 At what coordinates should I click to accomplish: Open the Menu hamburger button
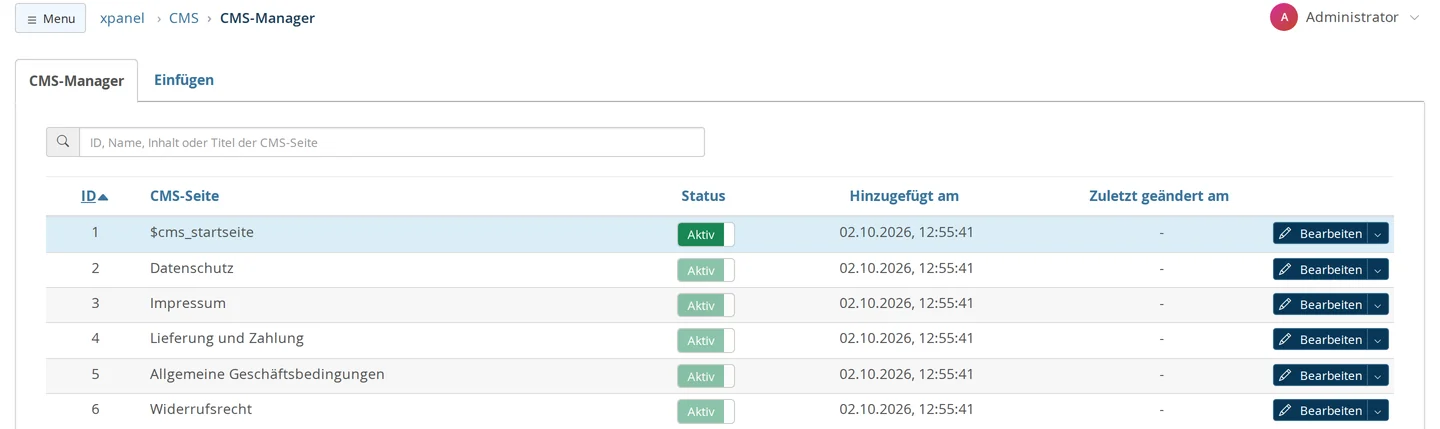[50, 18]
